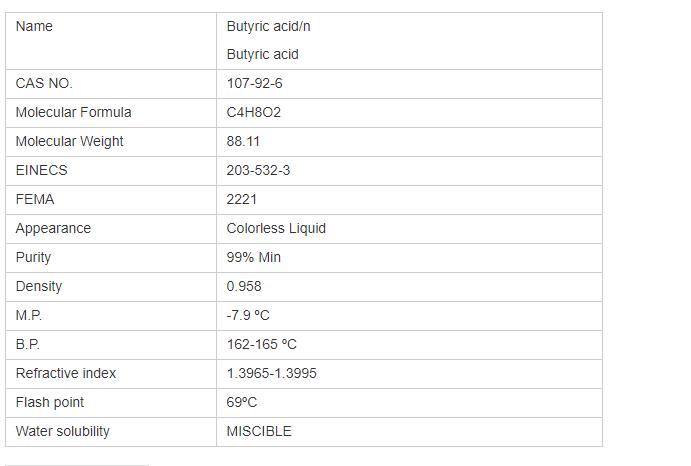Click the CAS number value 107-92-6

click(254, 83)
